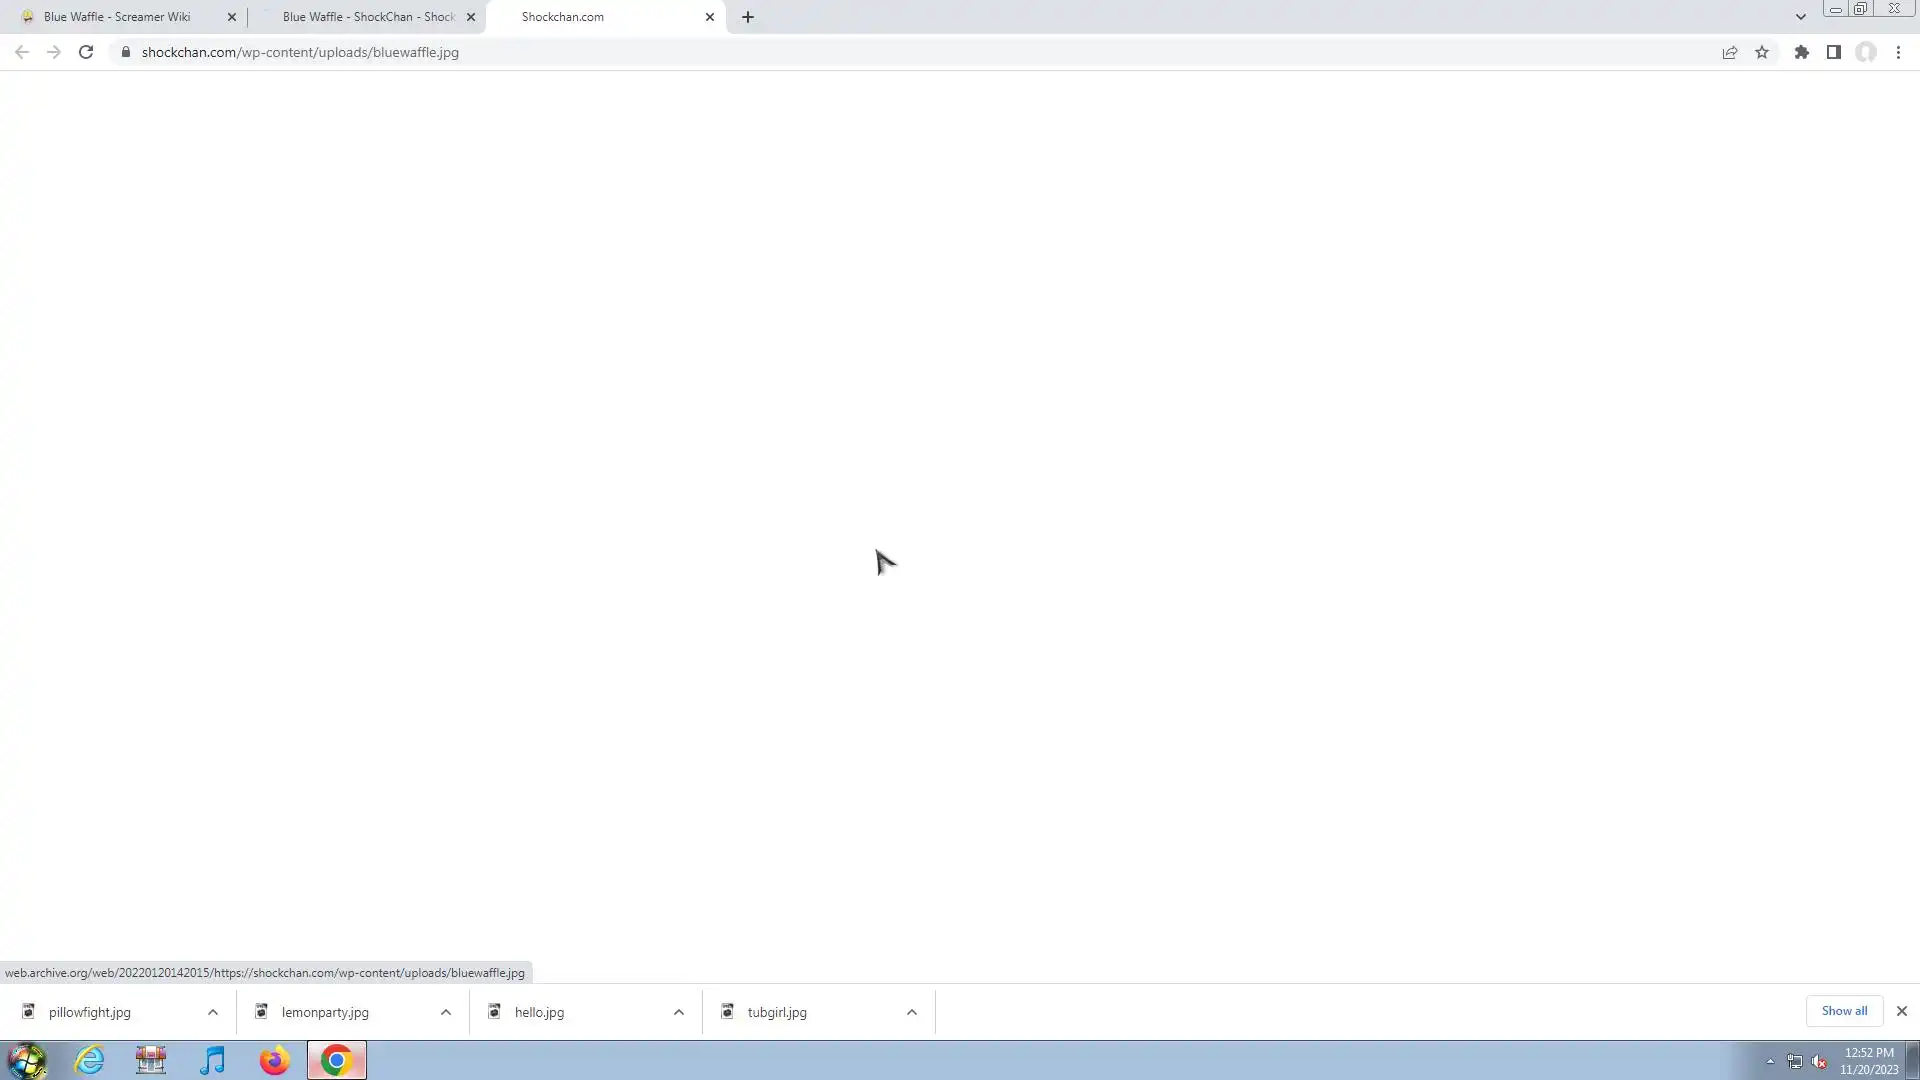
Task: Bookmark this page with star icon
Action: (x=1762, y=52)
